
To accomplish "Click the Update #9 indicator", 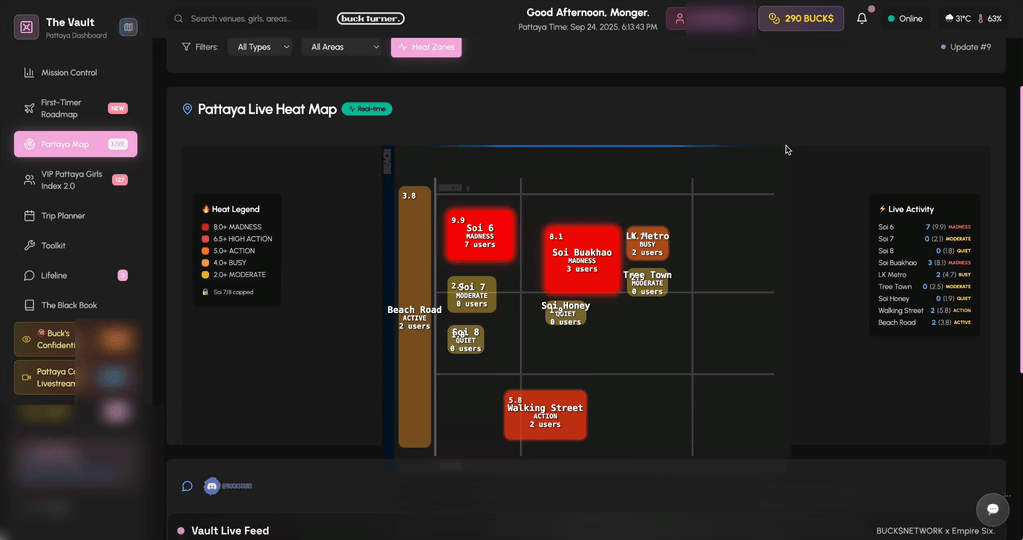I will [965, 47].
